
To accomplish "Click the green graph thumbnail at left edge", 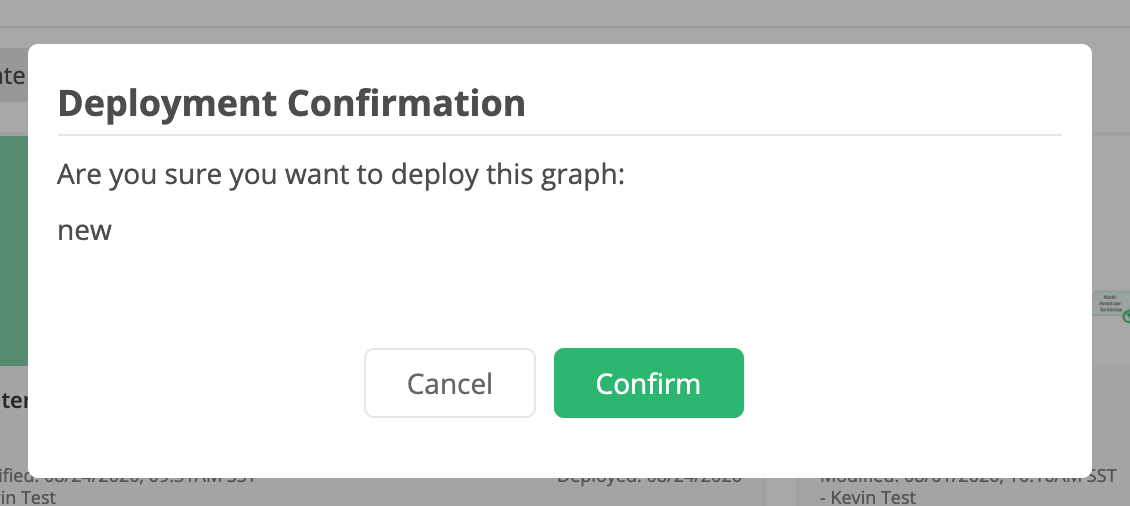I will click(x=13, y=250).
